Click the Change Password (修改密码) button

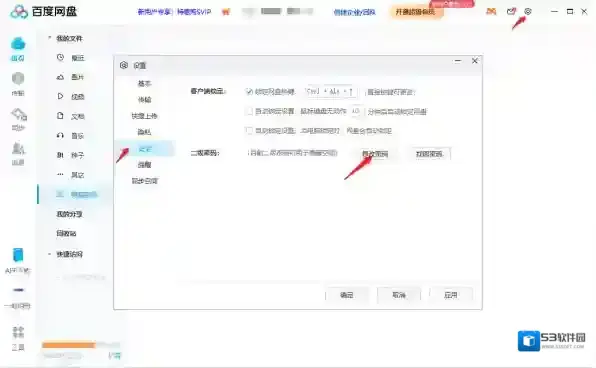click(375, 154)
